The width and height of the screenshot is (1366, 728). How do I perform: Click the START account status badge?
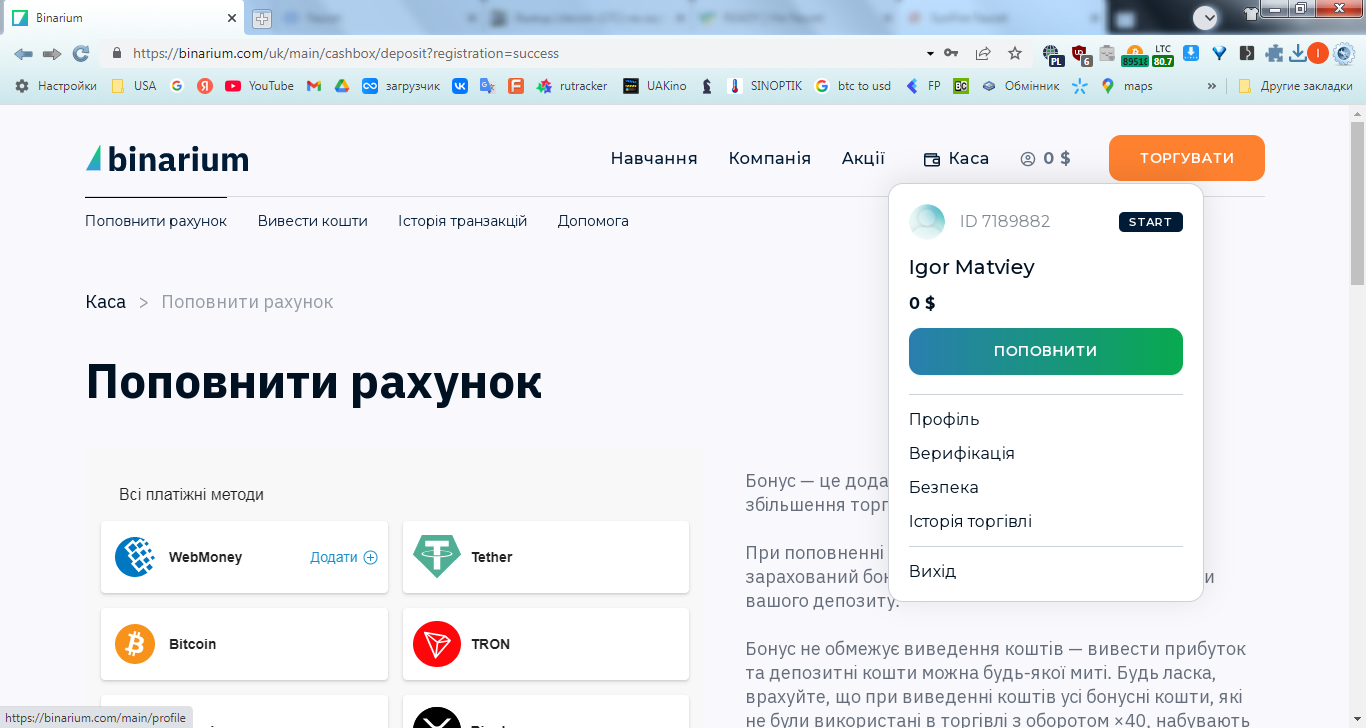coord(1151,222)
